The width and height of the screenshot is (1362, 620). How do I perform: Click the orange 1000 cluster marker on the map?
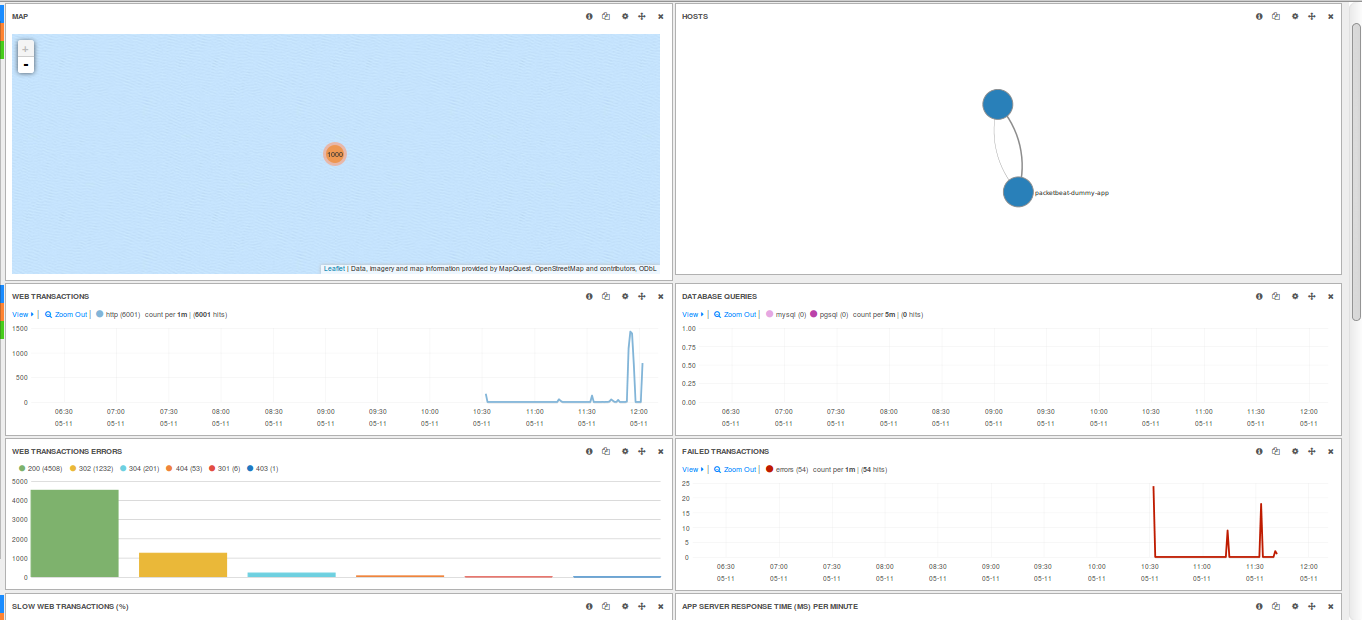click(334, 154)
